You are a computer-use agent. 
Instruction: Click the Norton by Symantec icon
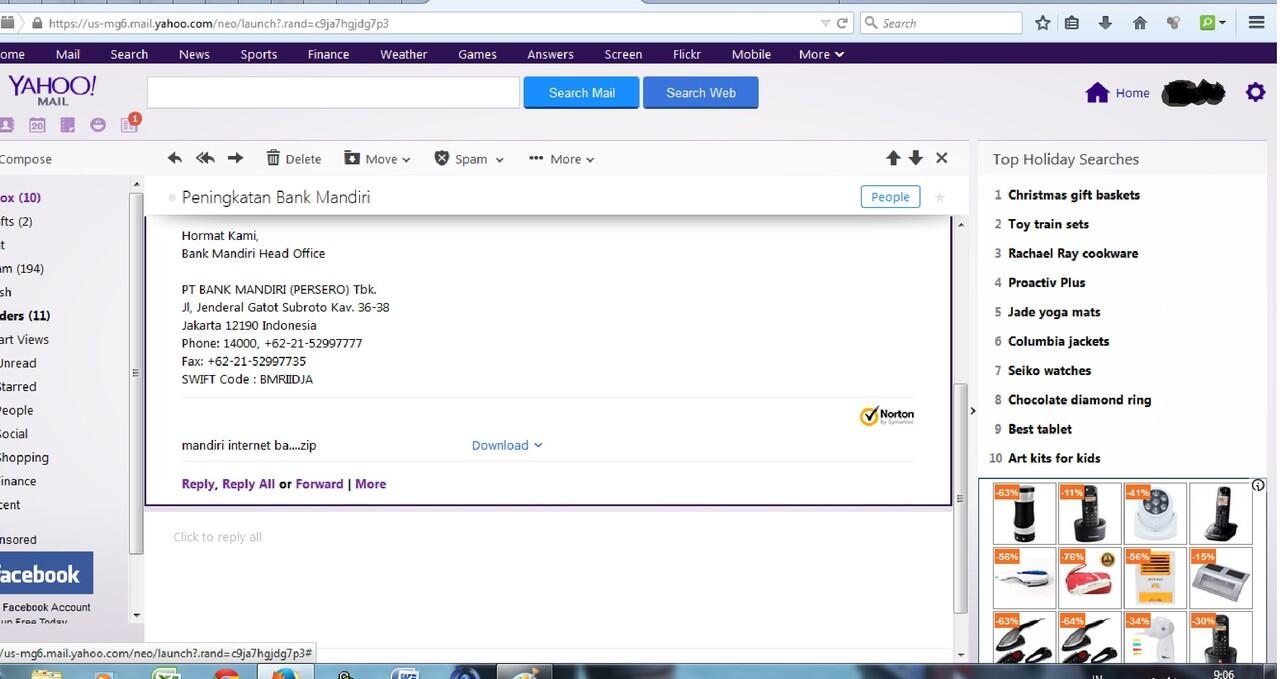pos(887,416)
